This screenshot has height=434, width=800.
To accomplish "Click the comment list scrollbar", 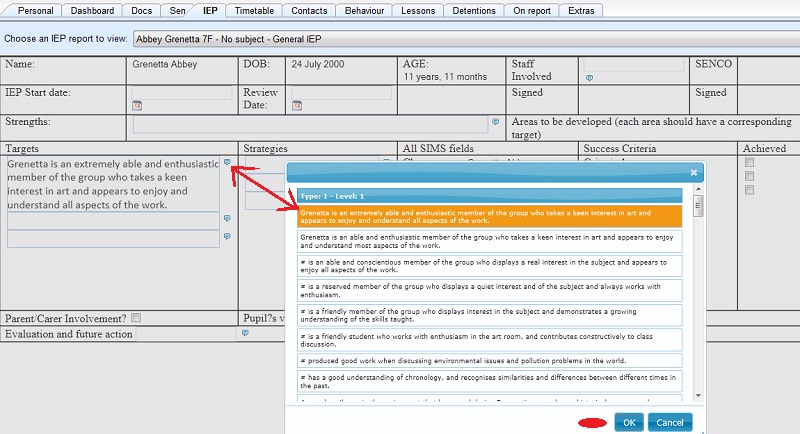I will coord(698,206).
